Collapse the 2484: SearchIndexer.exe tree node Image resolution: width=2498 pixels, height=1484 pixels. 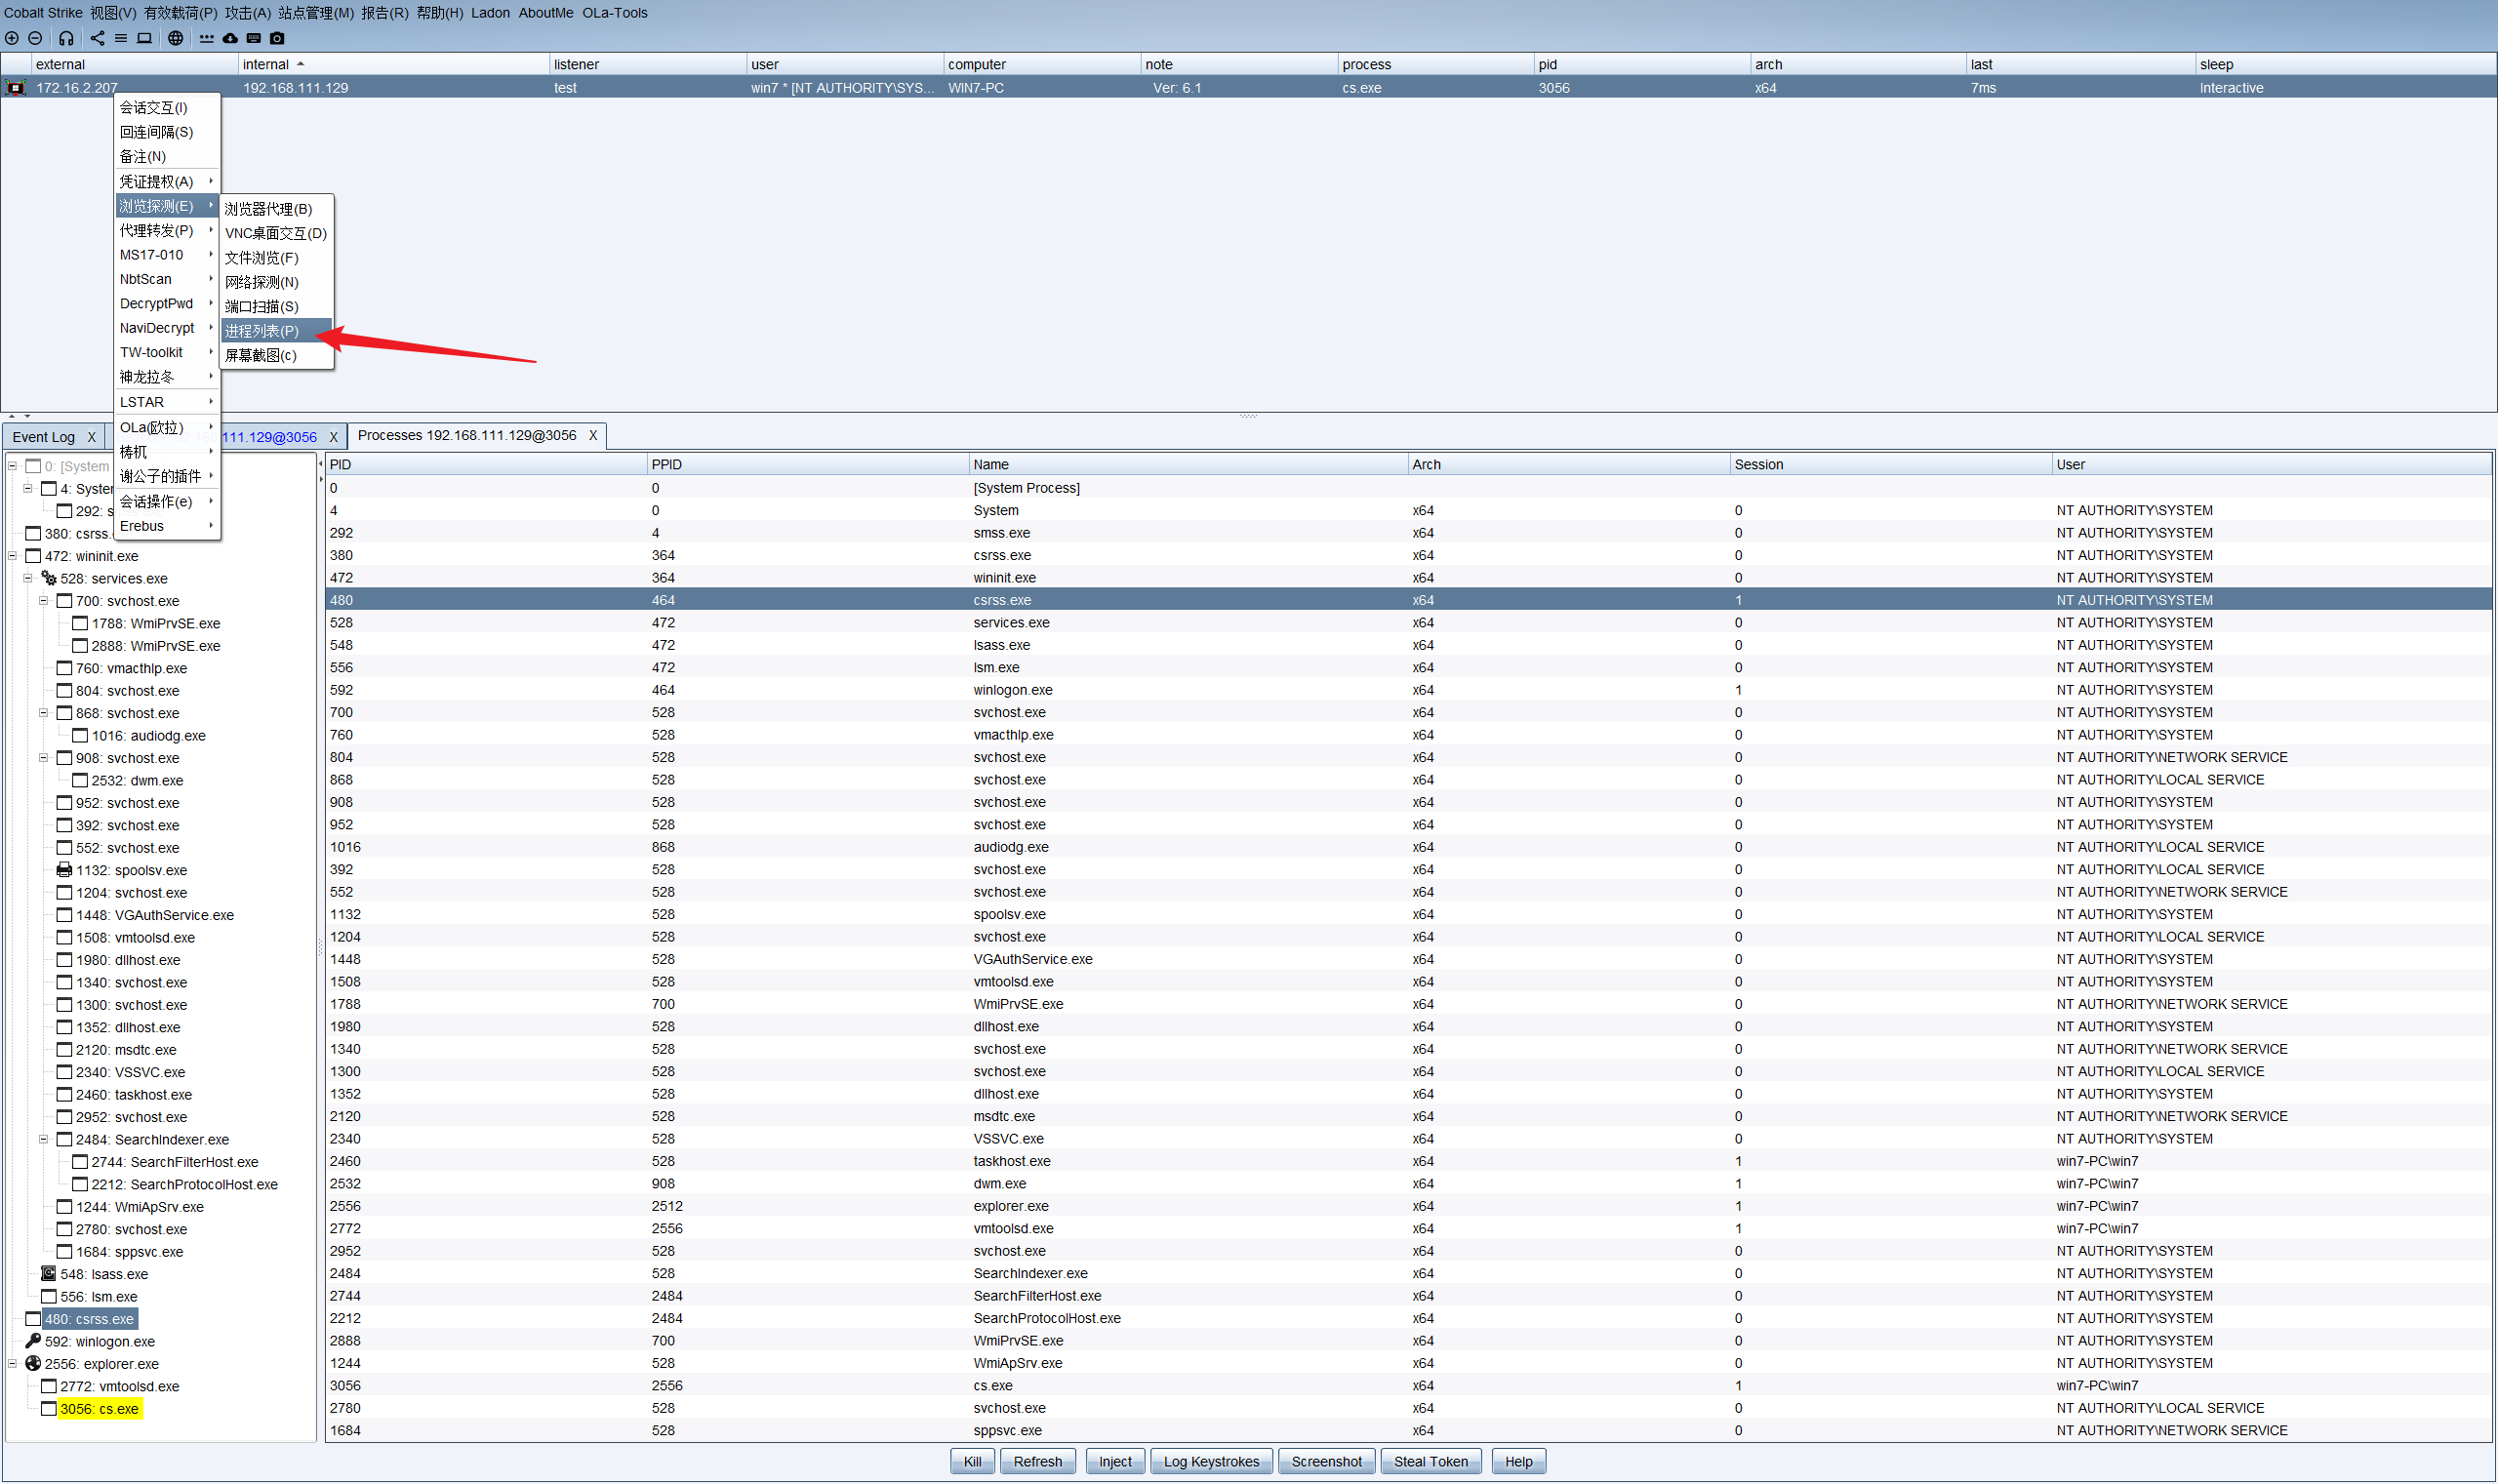(x=43, y=1140)
